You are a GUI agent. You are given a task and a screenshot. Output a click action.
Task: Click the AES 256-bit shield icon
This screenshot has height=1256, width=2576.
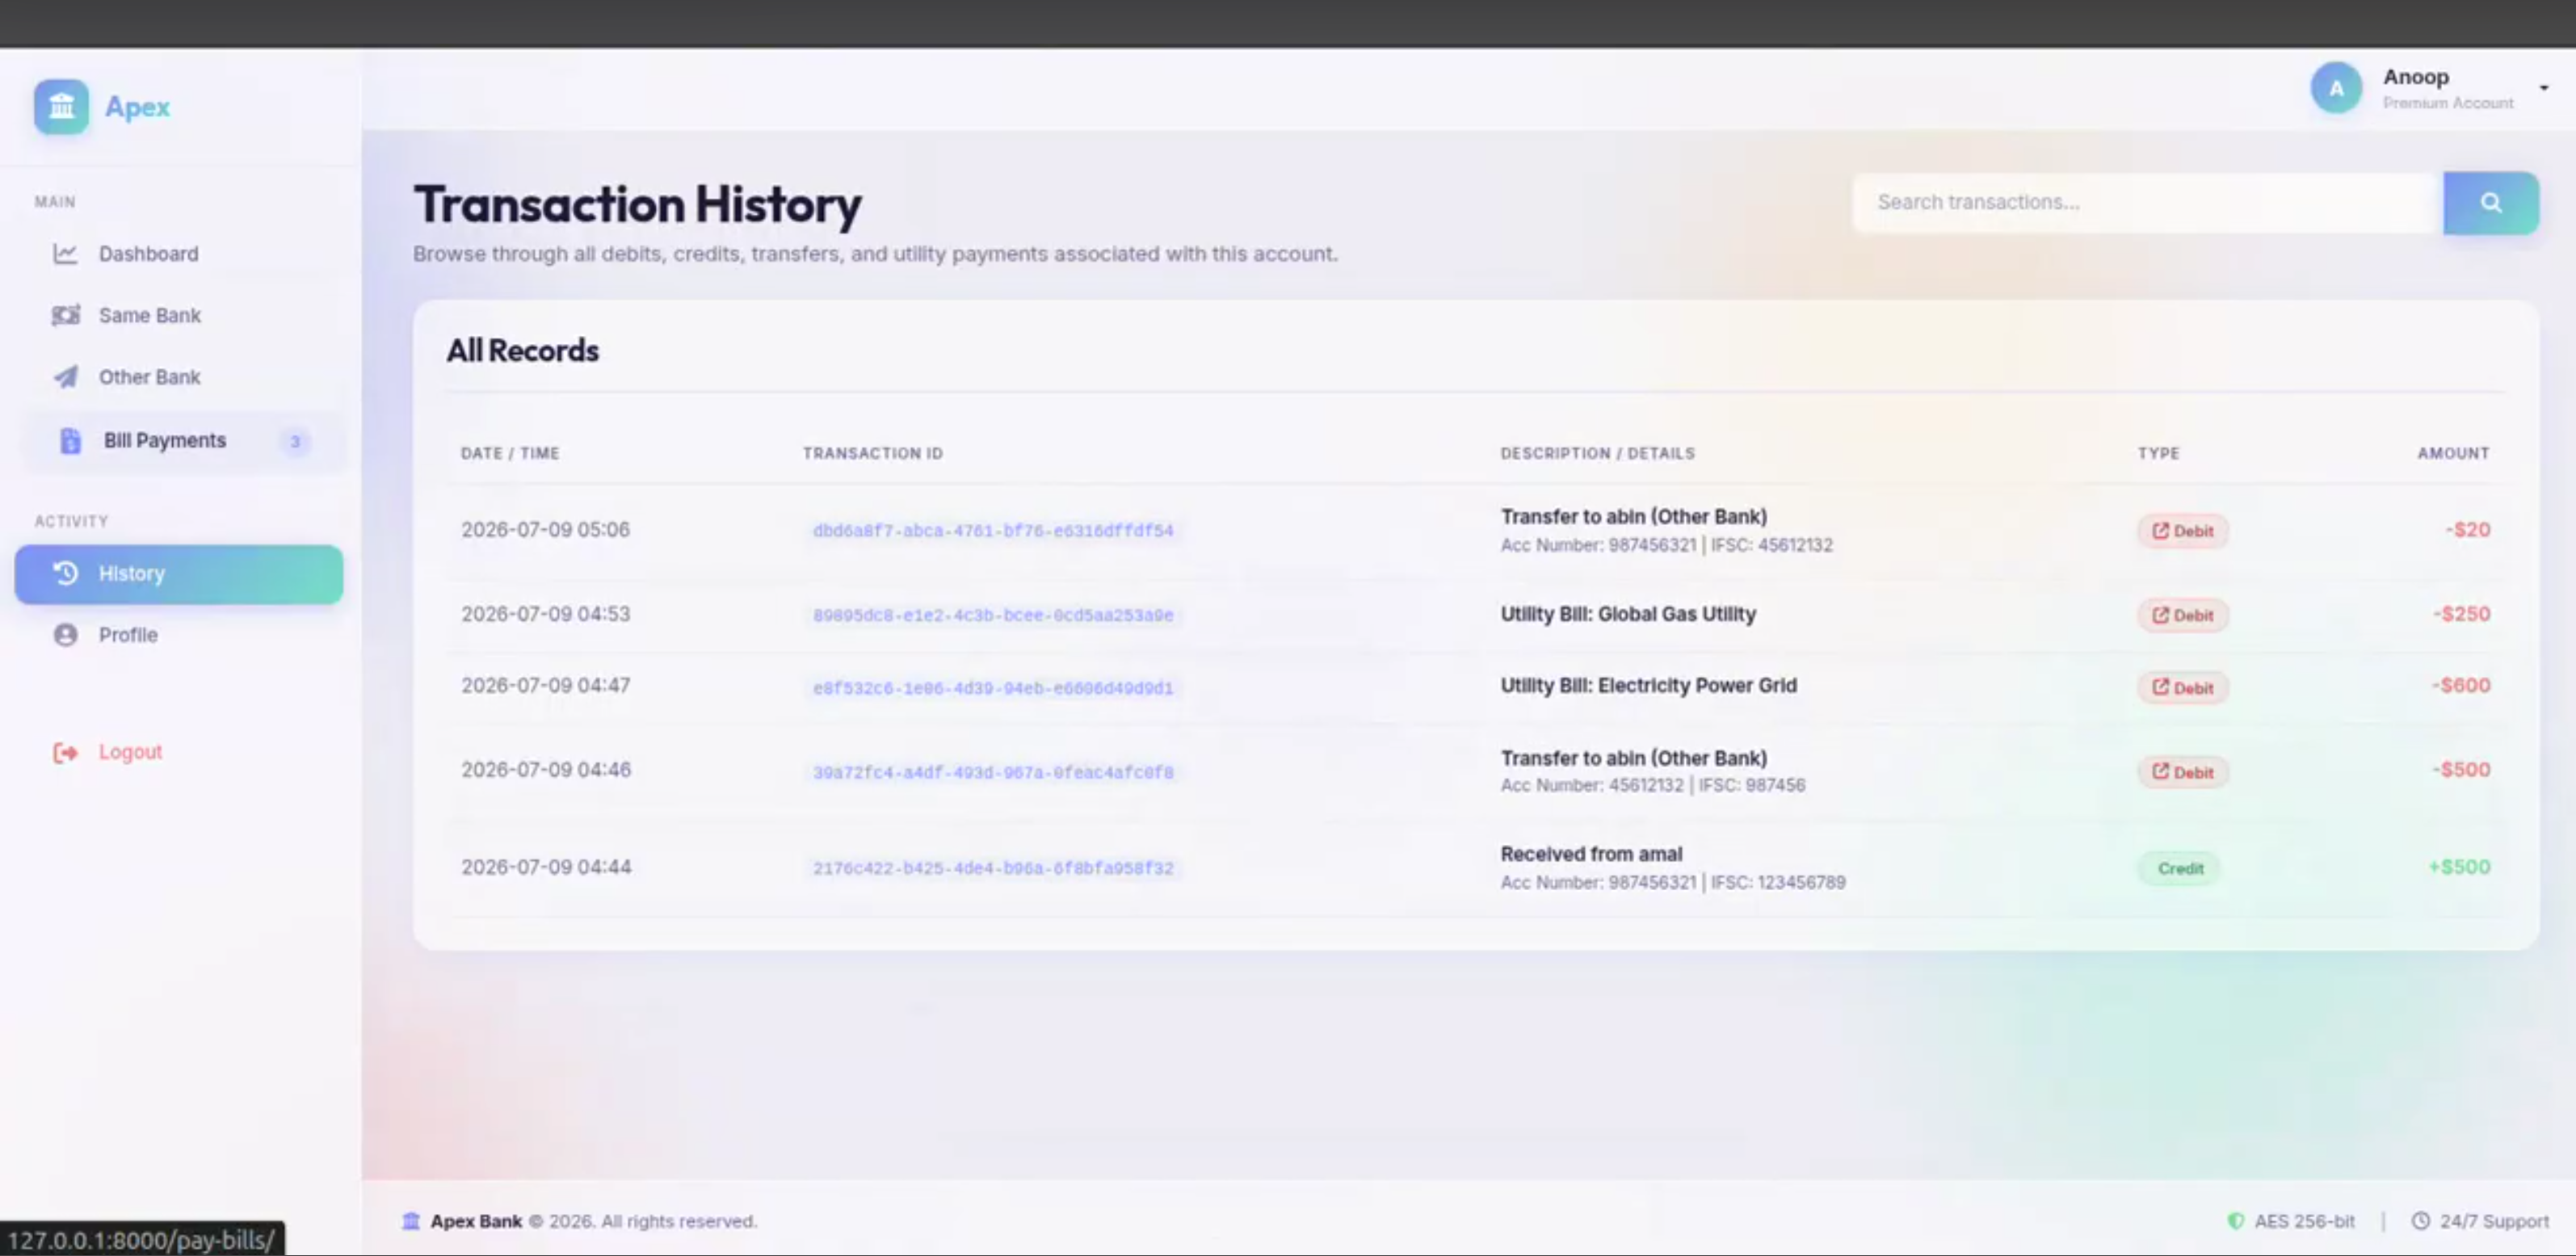tap(2235, 1221)
